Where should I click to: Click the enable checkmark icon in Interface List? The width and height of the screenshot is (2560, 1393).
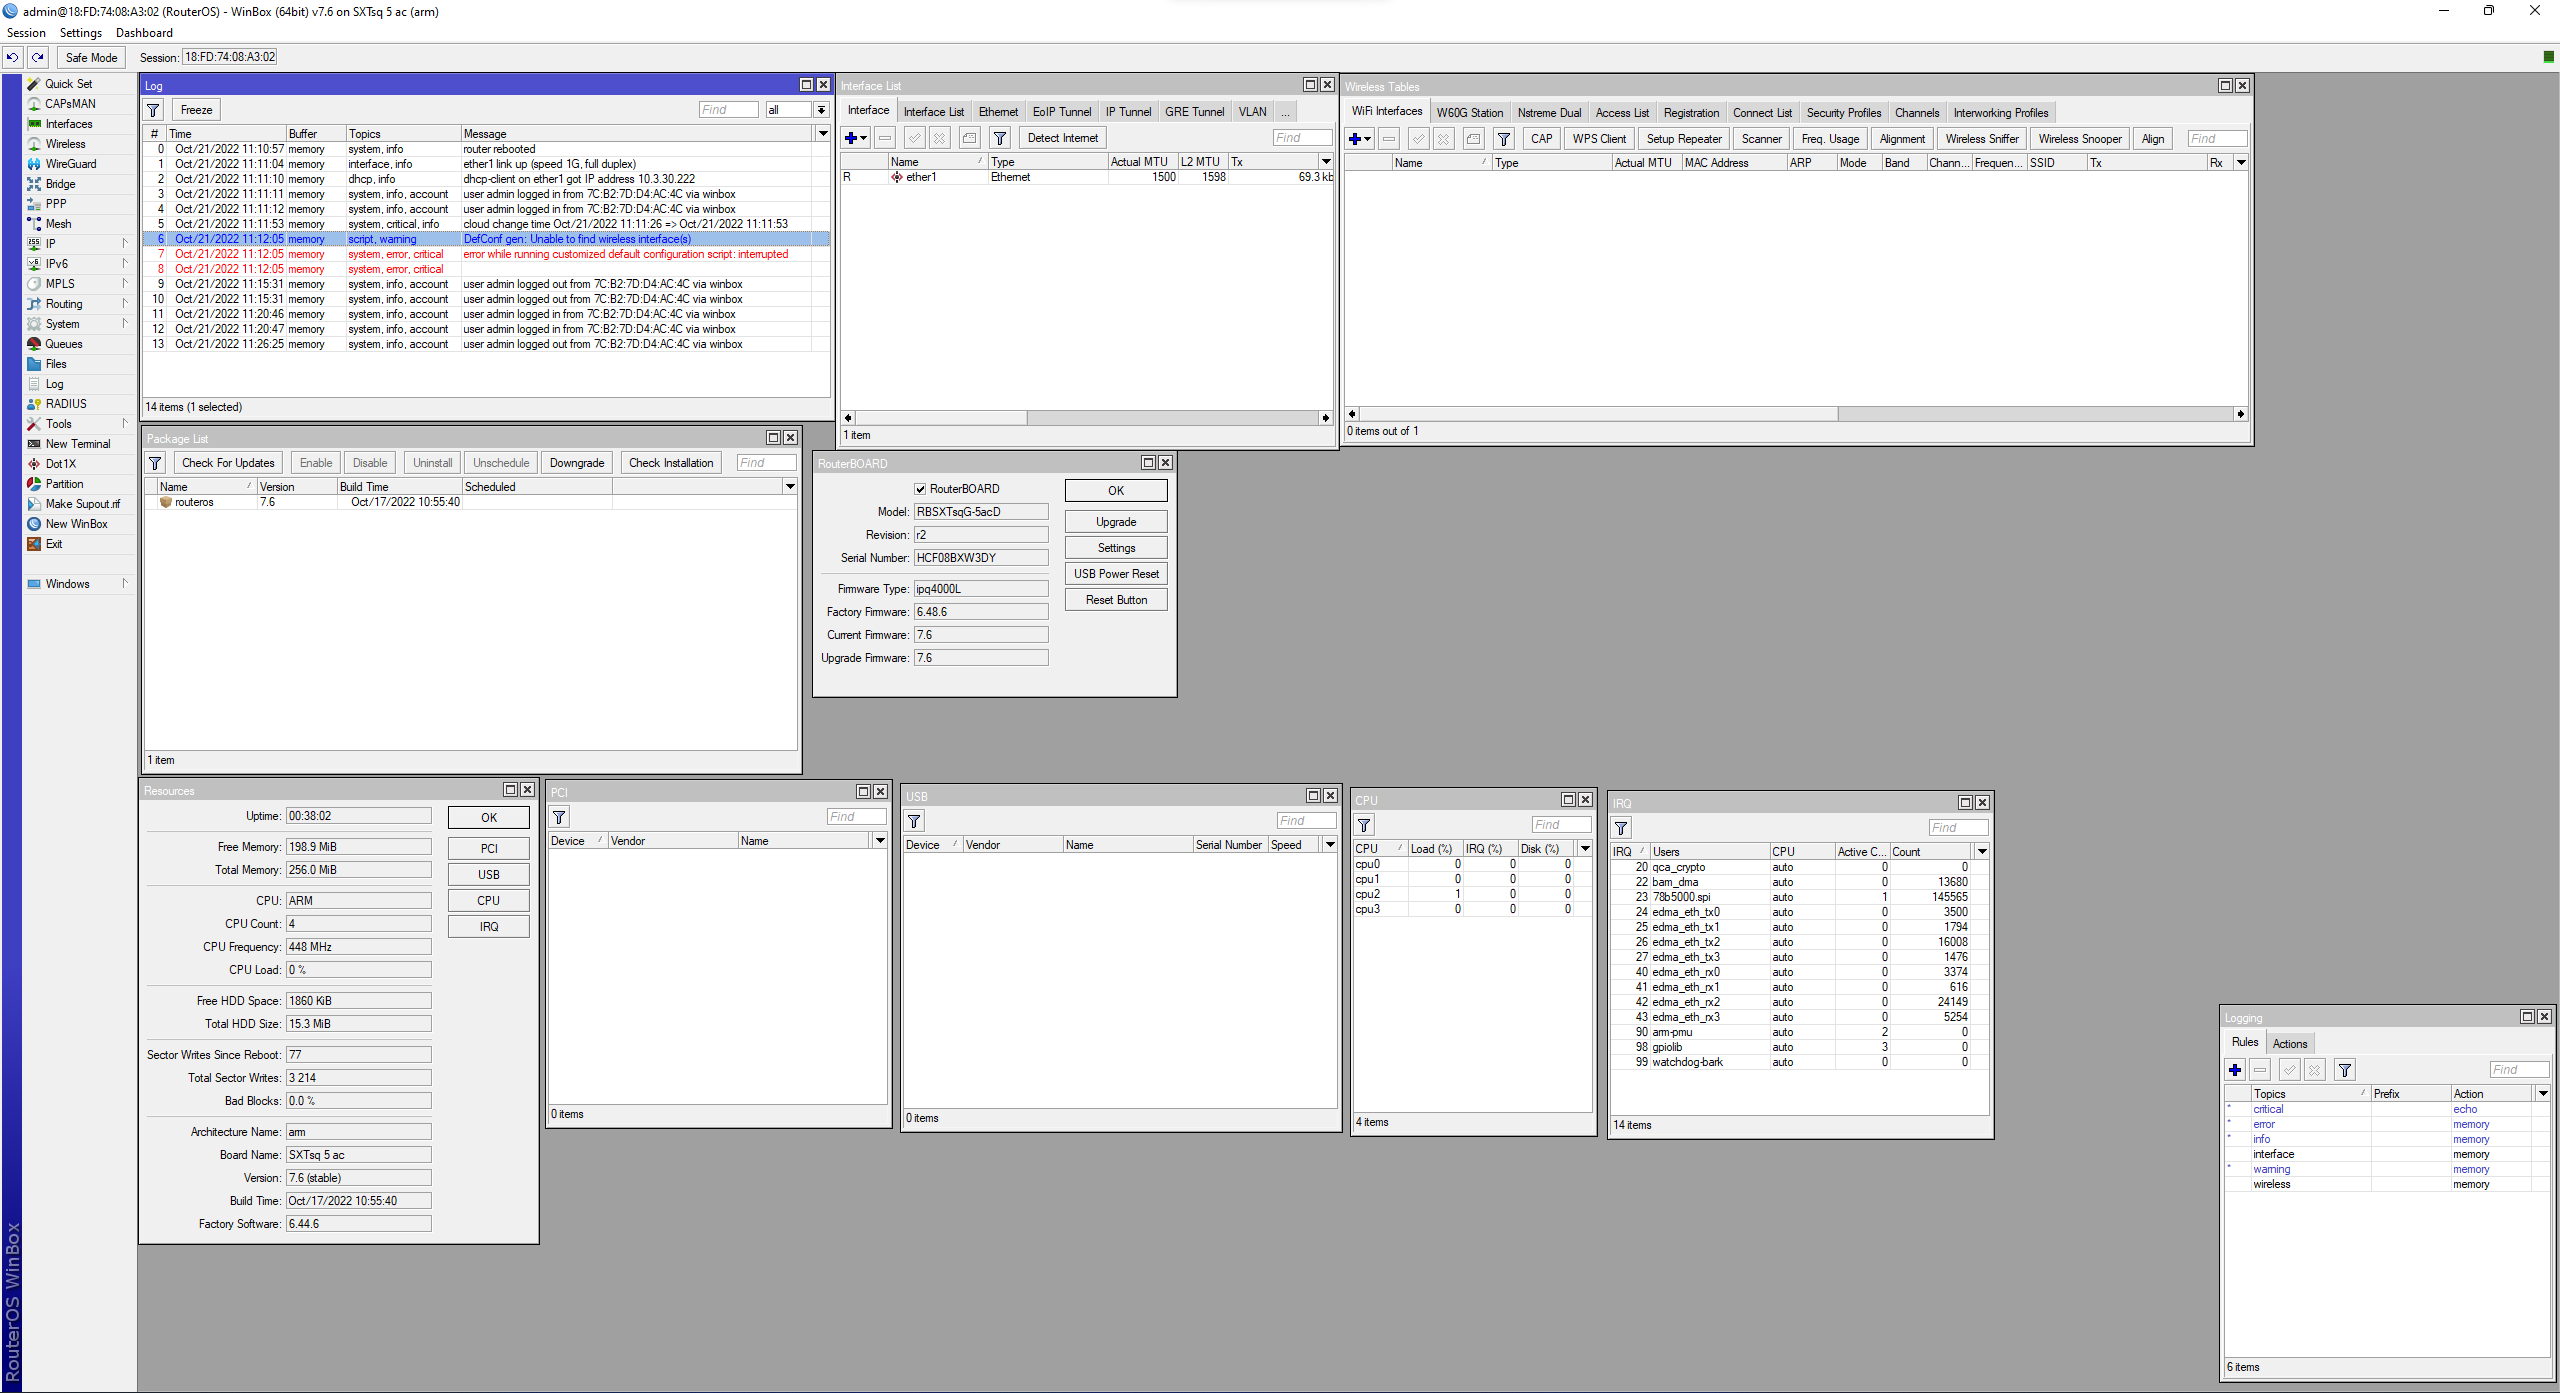[x=914, y=138]
